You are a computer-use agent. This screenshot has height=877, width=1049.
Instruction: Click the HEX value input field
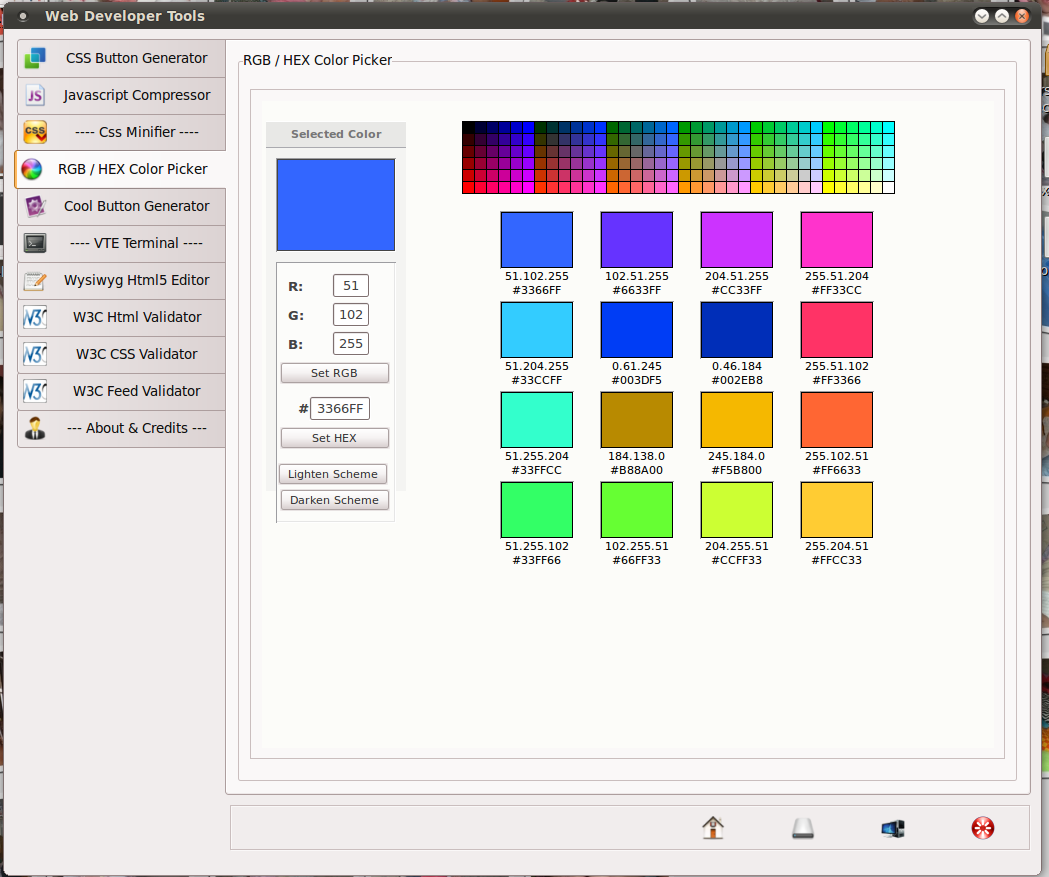340,408
